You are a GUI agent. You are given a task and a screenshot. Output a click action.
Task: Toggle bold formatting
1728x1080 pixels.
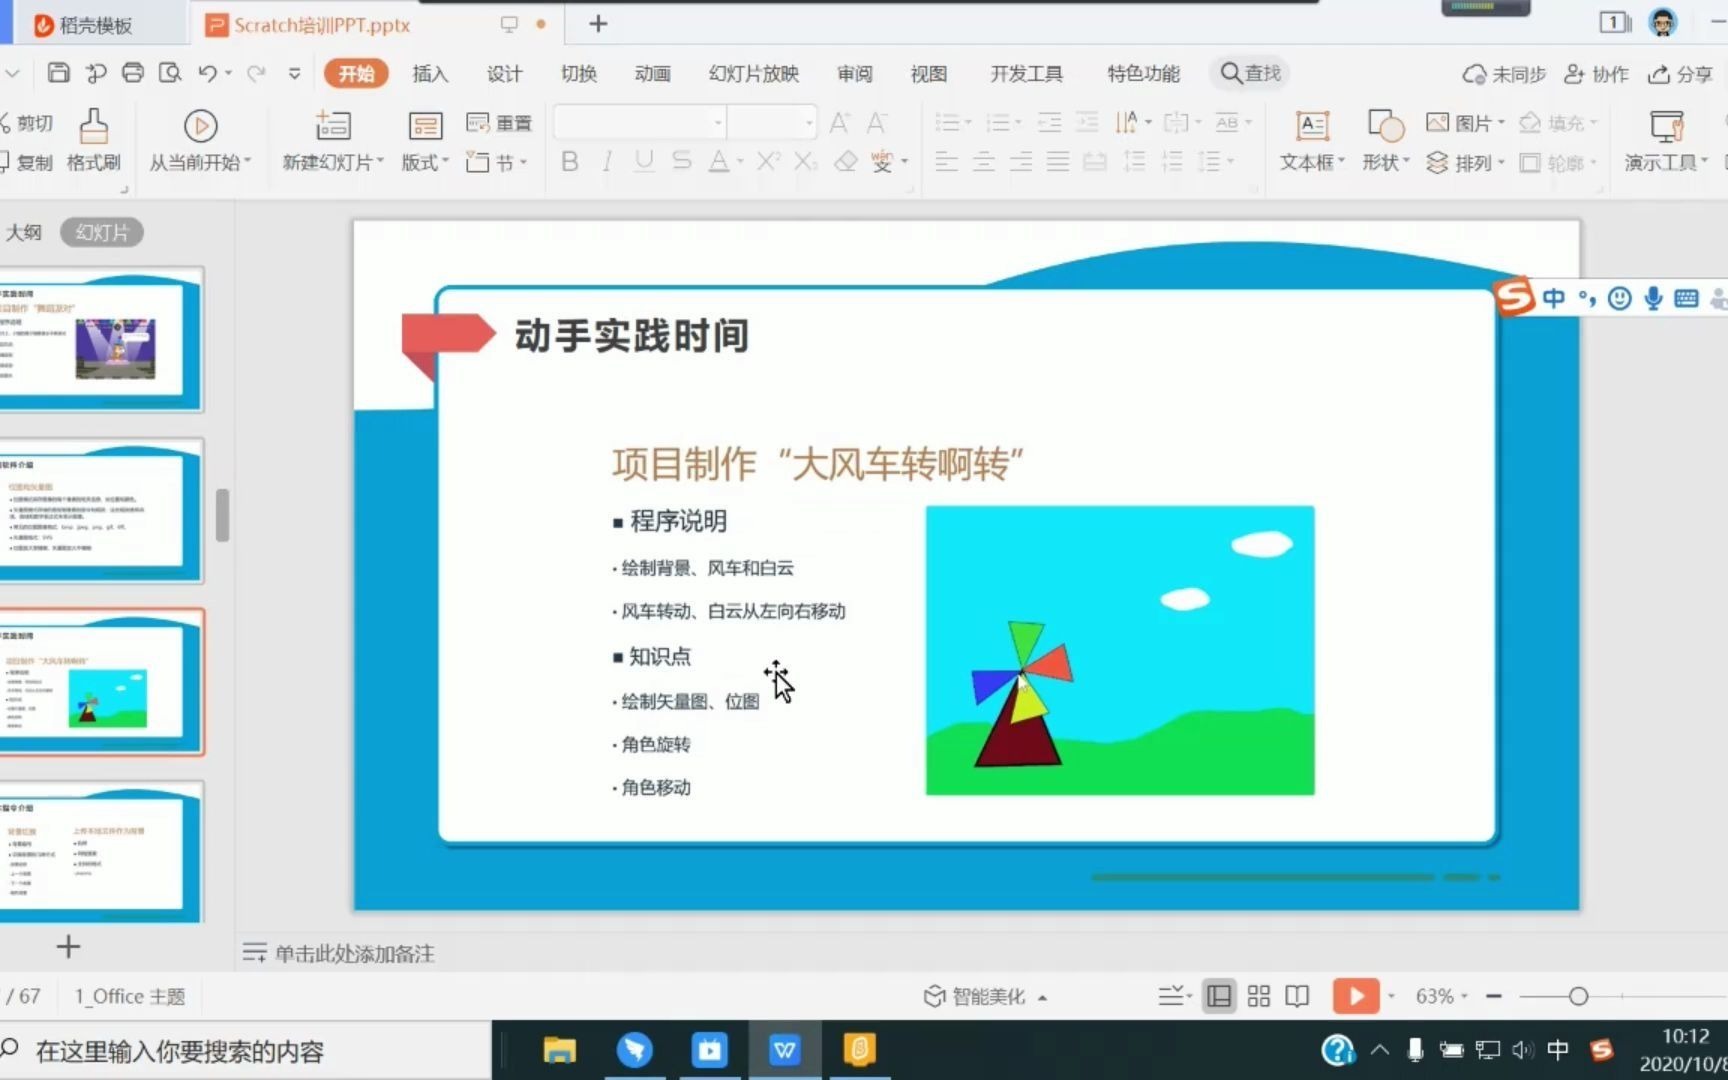coord(569,161)
